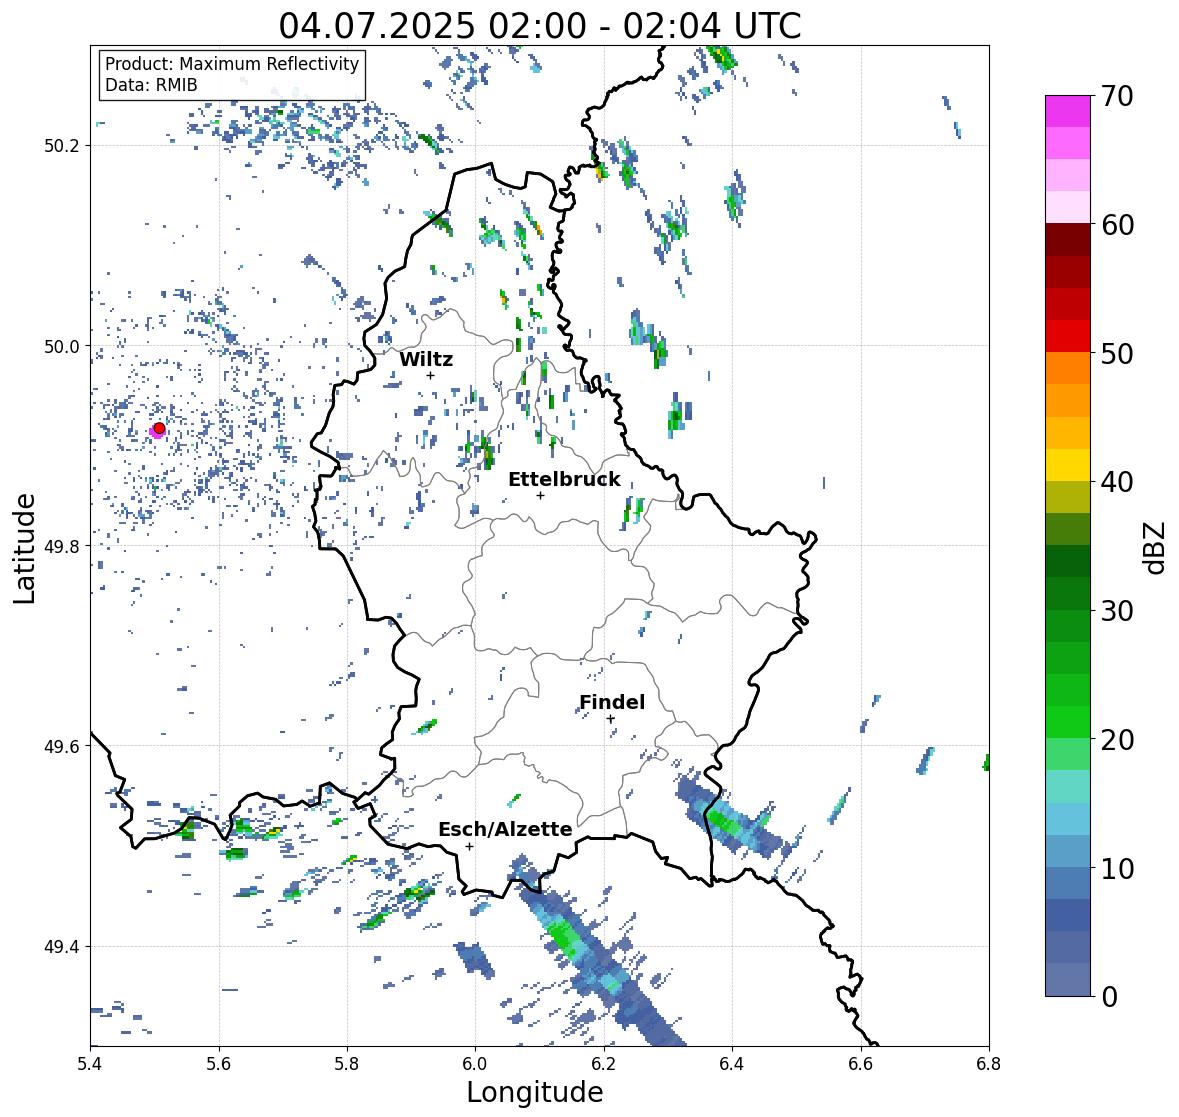Click the Latitude axis label

(24, 548)
